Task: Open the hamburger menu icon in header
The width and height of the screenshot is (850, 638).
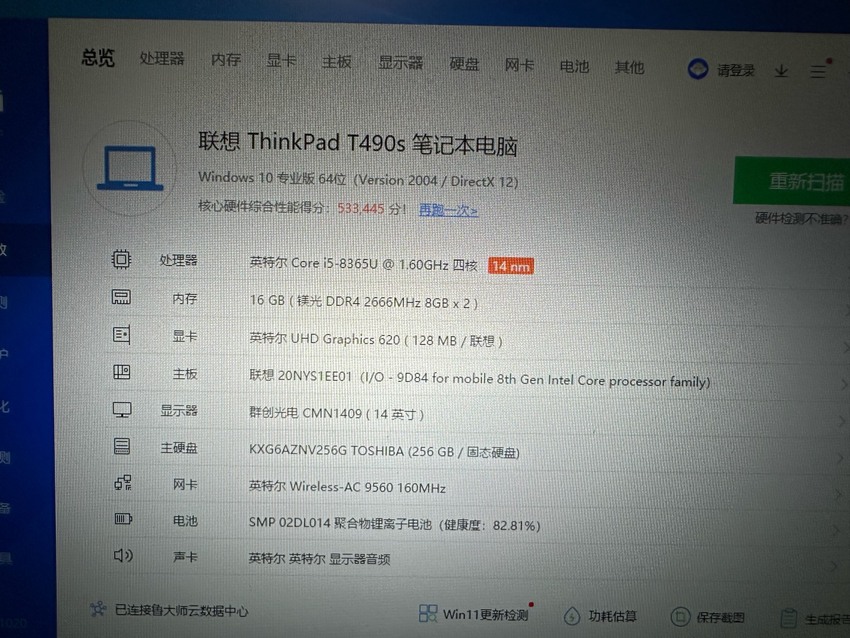Action: [818, 72]
